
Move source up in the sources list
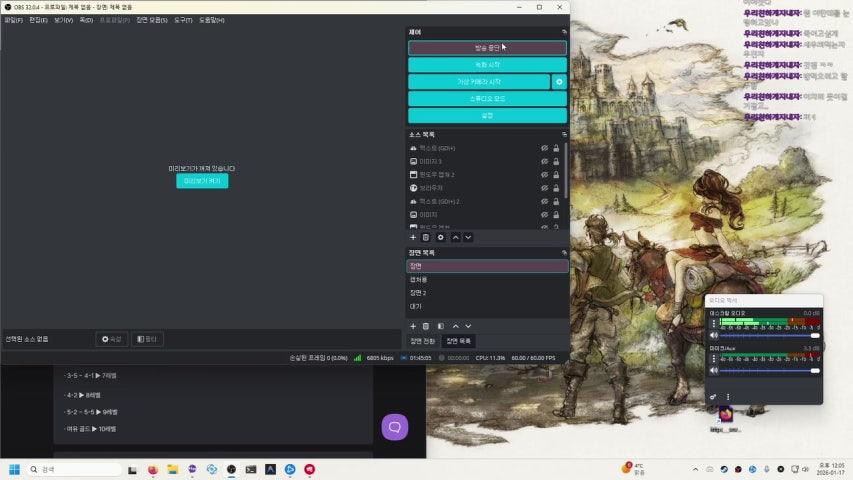tap(455, 237)
